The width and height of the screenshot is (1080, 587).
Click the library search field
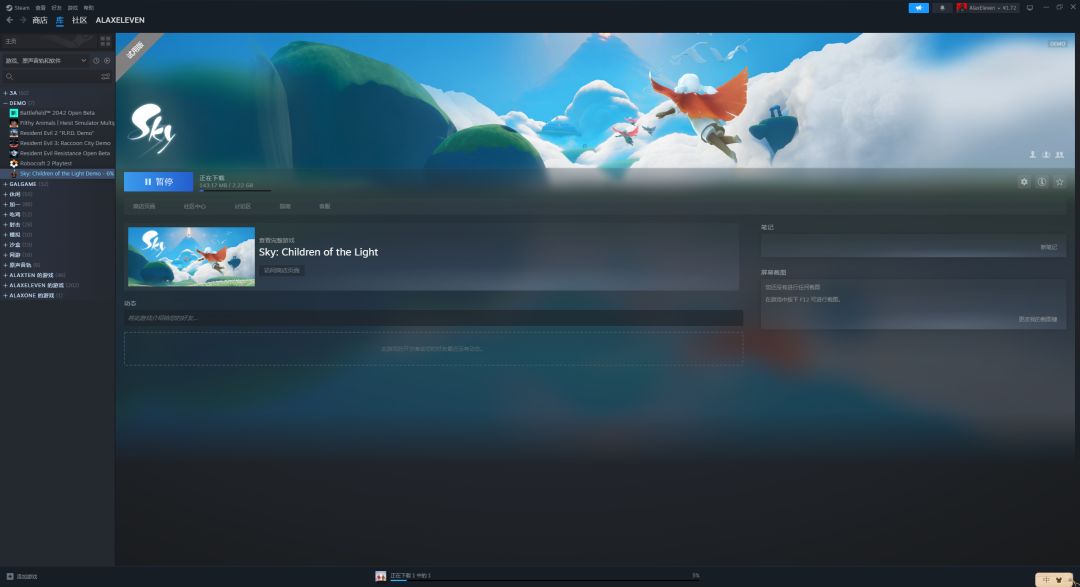pyautogui.click(x=51, y=76)
